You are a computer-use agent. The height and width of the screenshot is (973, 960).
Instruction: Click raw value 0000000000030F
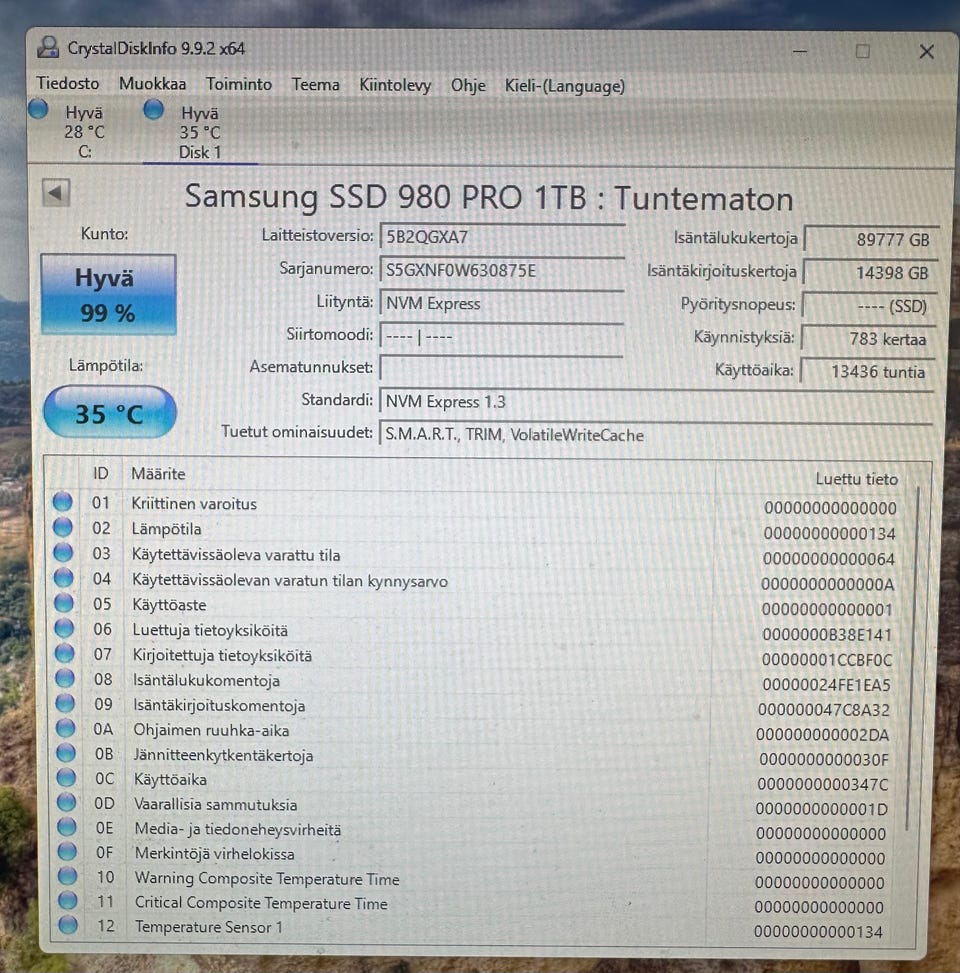click(824, 760)
